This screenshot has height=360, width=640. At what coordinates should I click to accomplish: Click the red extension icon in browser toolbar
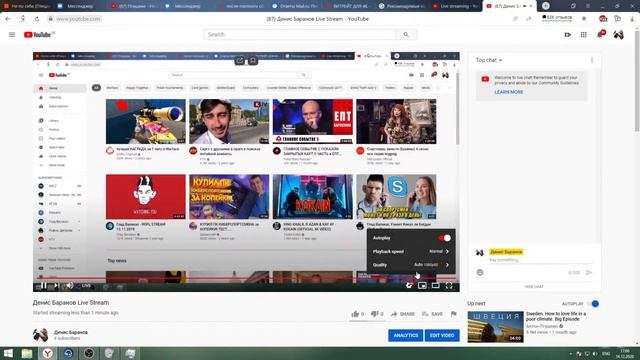pyautogui.click(x=603, y=19)
